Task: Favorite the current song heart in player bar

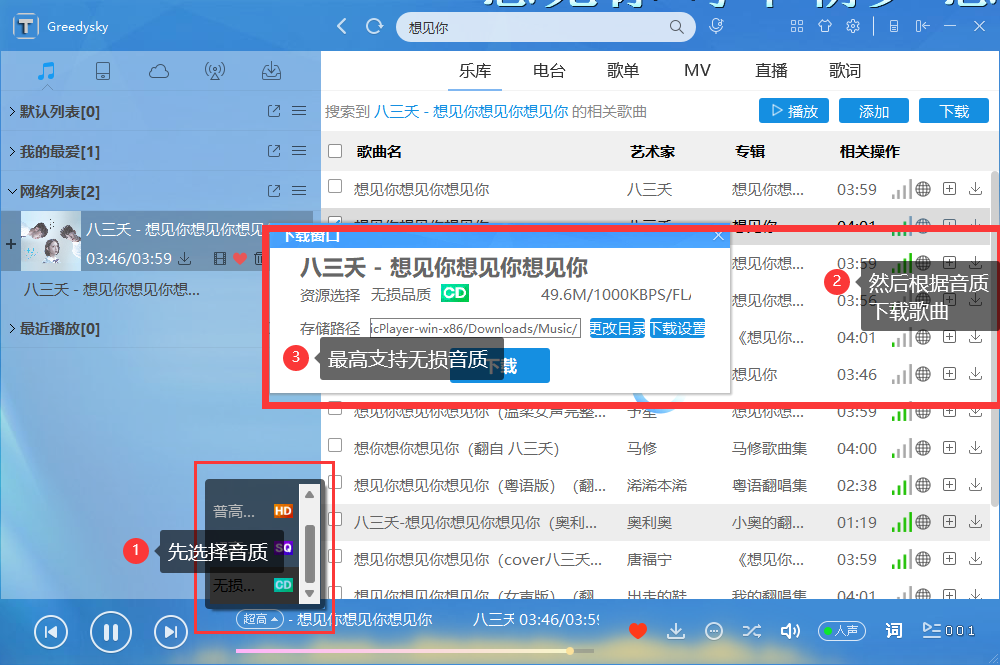Action: (x=638, y=631)
